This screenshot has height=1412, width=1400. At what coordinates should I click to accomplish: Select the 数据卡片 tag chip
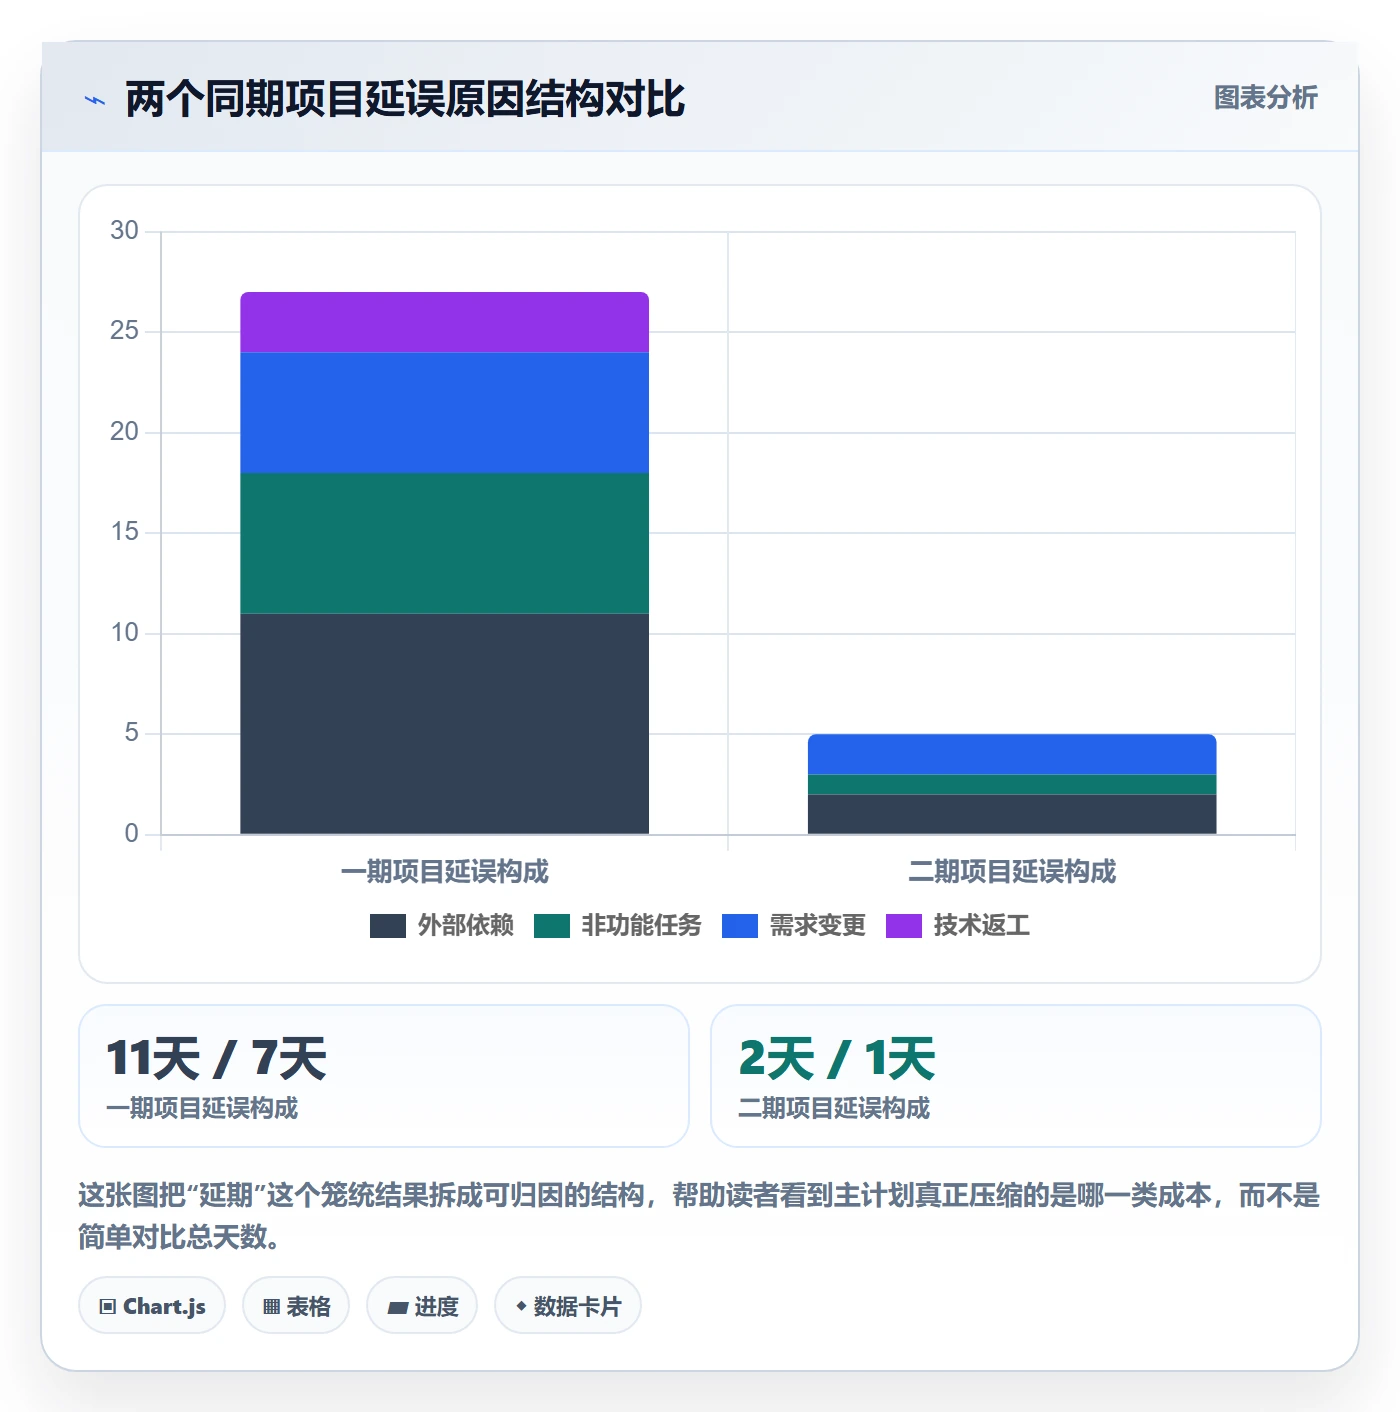click(x=568, y=1305)
